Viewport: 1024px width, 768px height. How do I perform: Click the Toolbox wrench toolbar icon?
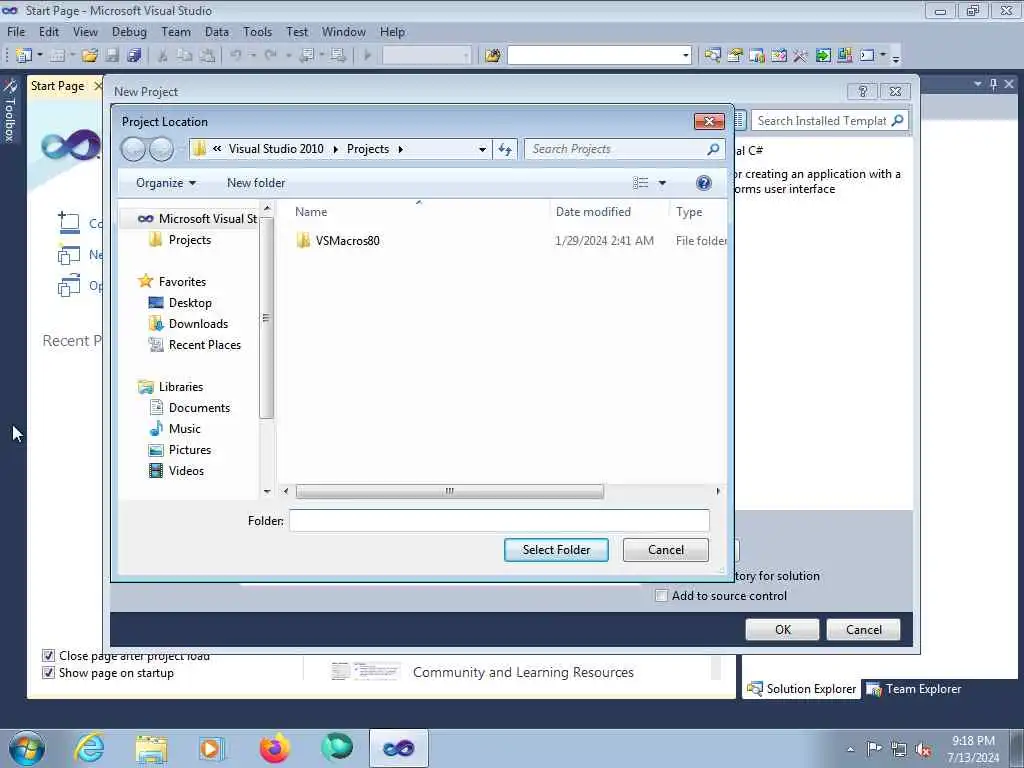[800, 56]
